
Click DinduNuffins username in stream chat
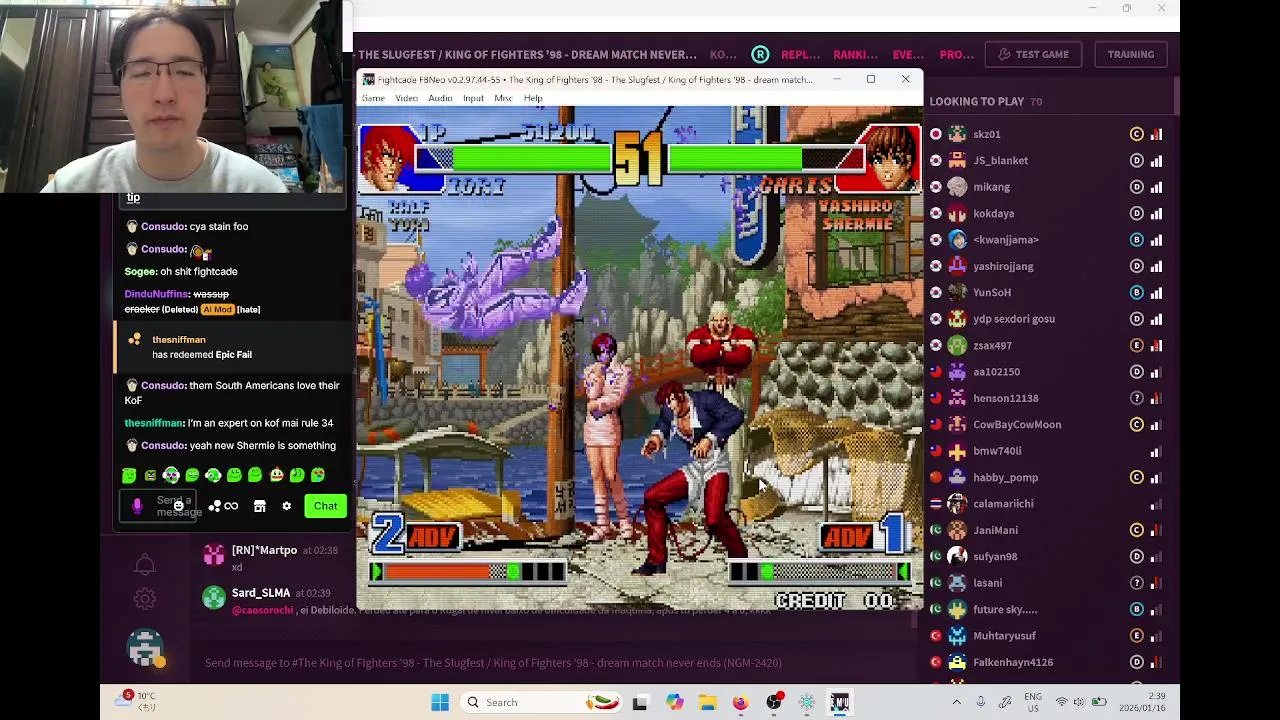pos(156,294)
